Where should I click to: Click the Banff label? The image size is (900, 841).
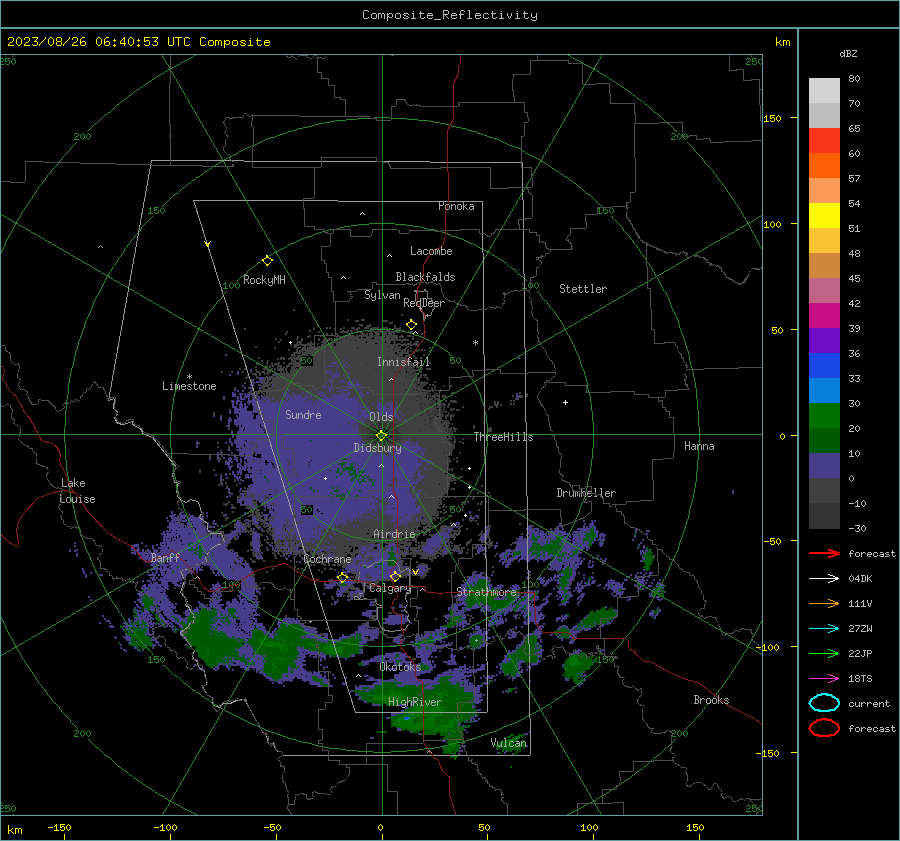(x=165, y=557)
